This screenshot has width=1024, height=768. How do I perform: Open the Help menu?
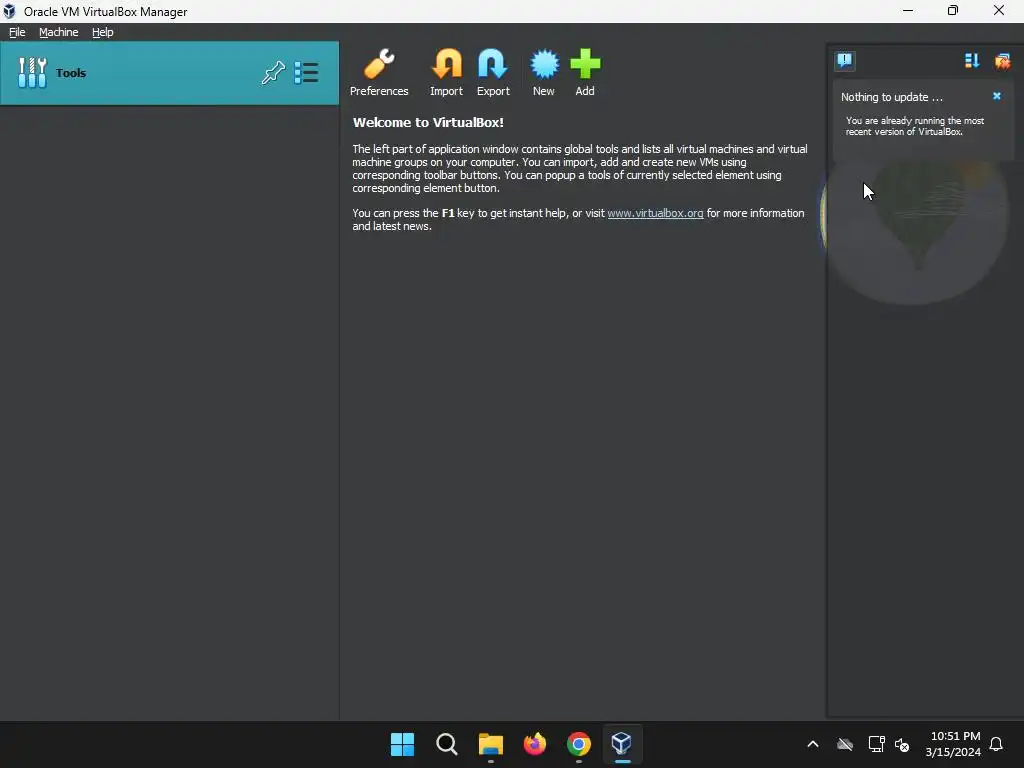click(x=103, y=32)
